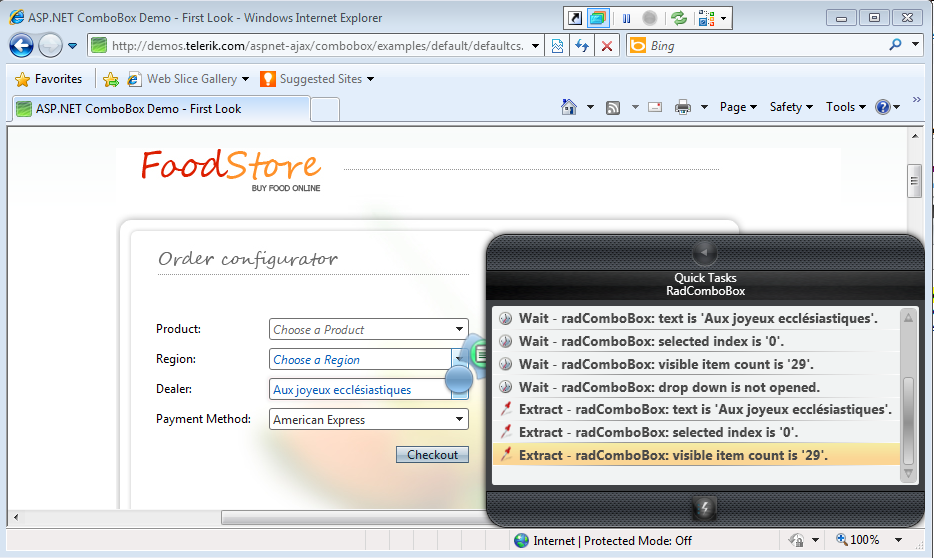Click the Read Mail icon

pyautogui.click(x=655, y=107)
